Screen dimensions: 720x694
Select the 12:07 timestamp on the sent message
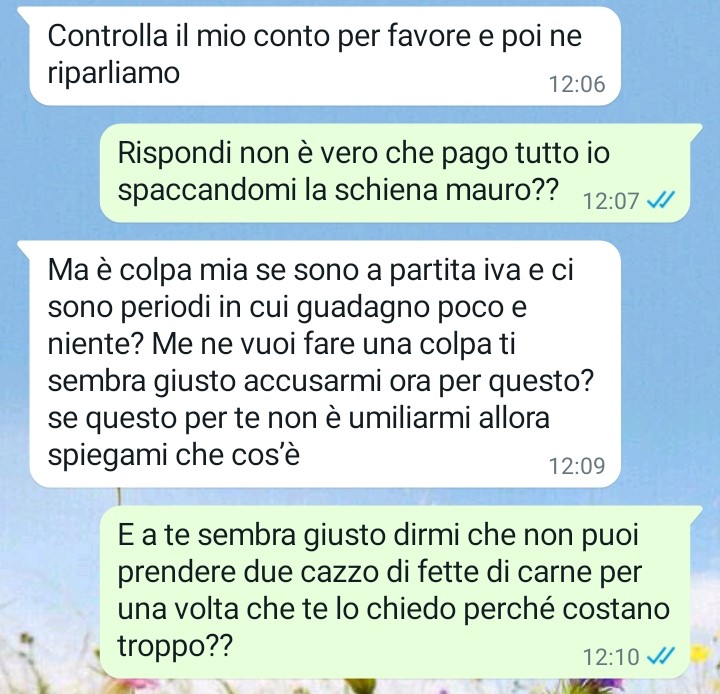point(611,201)
